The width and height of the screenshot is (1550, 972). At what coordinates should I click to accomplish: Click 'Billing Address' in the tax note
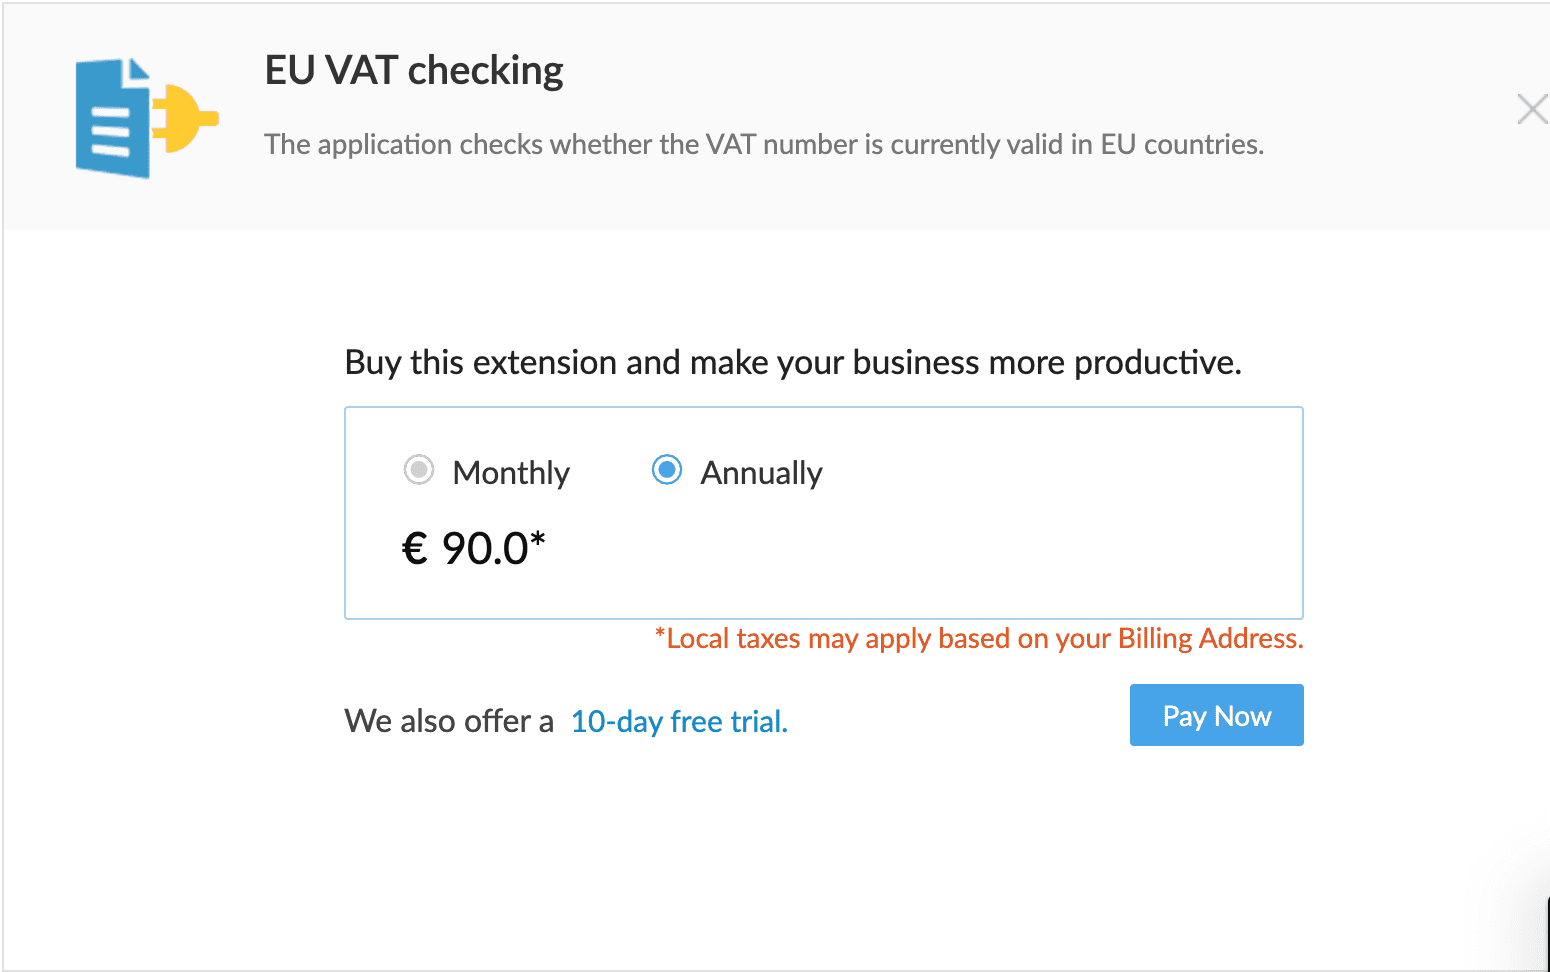1209,639
